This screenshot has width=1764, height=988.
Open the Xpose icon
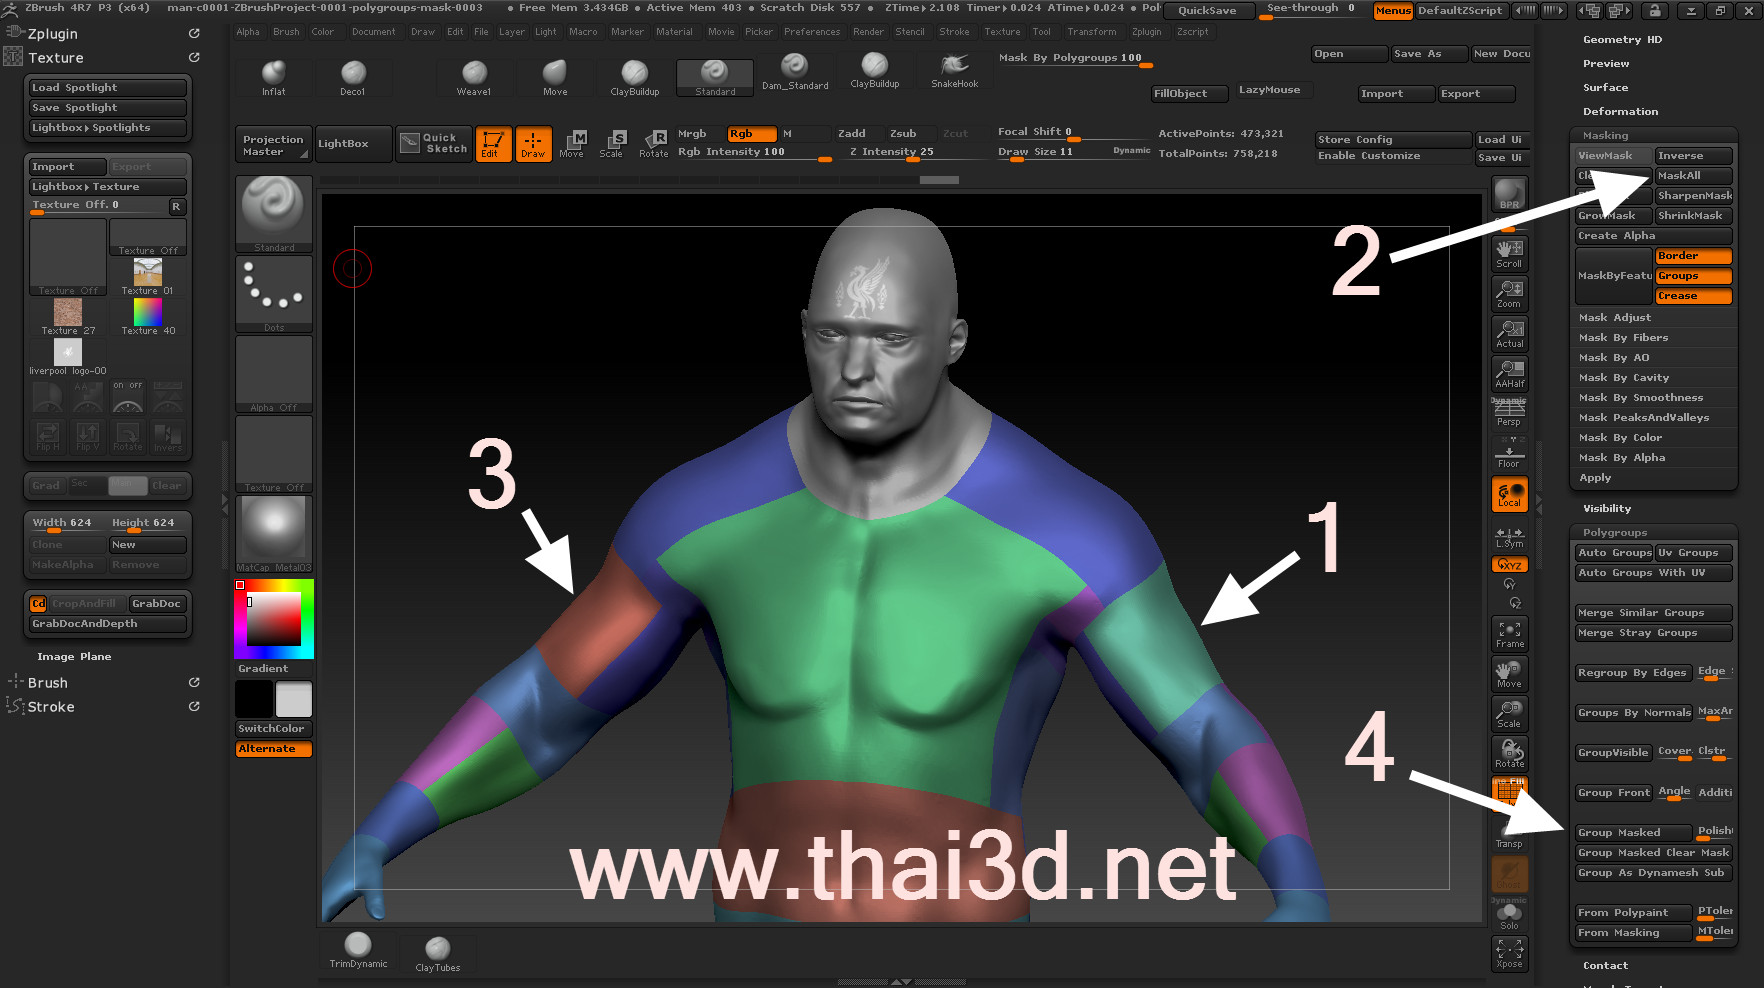tap(1509, 954)
